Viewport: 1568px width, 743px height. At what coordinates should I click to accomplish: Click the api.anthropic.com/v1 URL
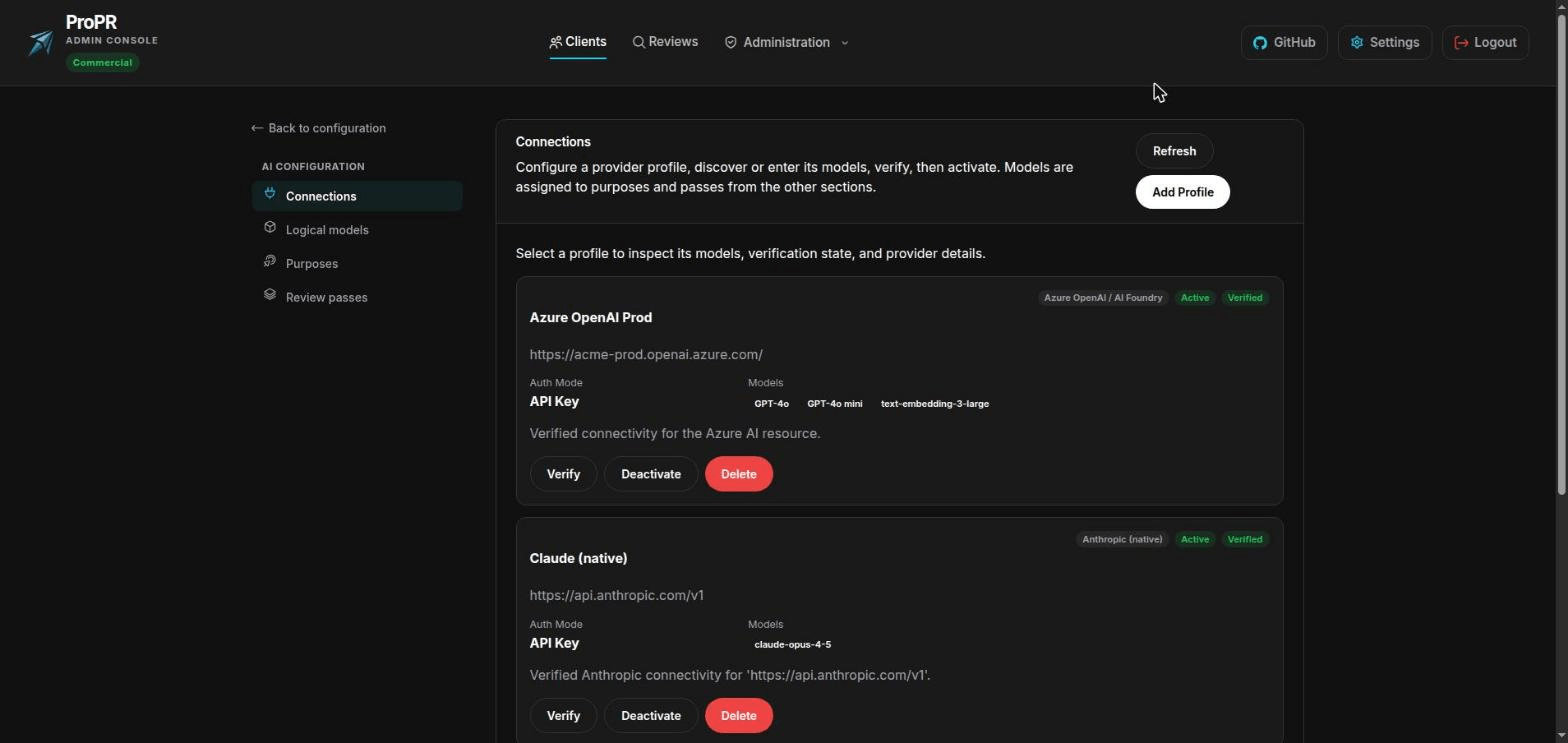tap(616, 596)
